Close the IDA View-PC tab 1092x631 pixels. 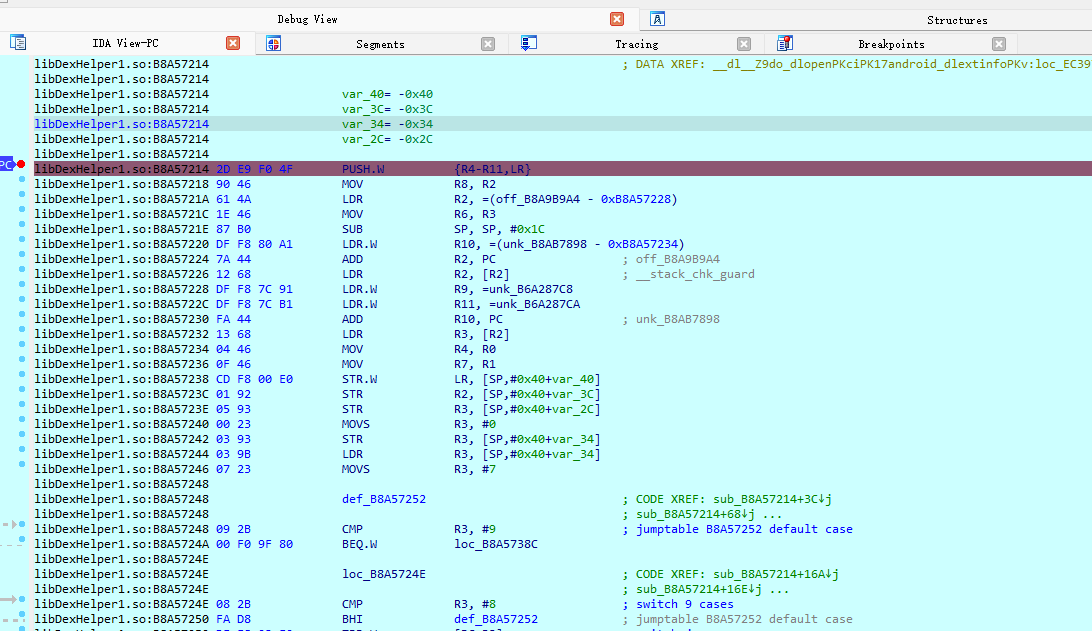click(233, 43)
